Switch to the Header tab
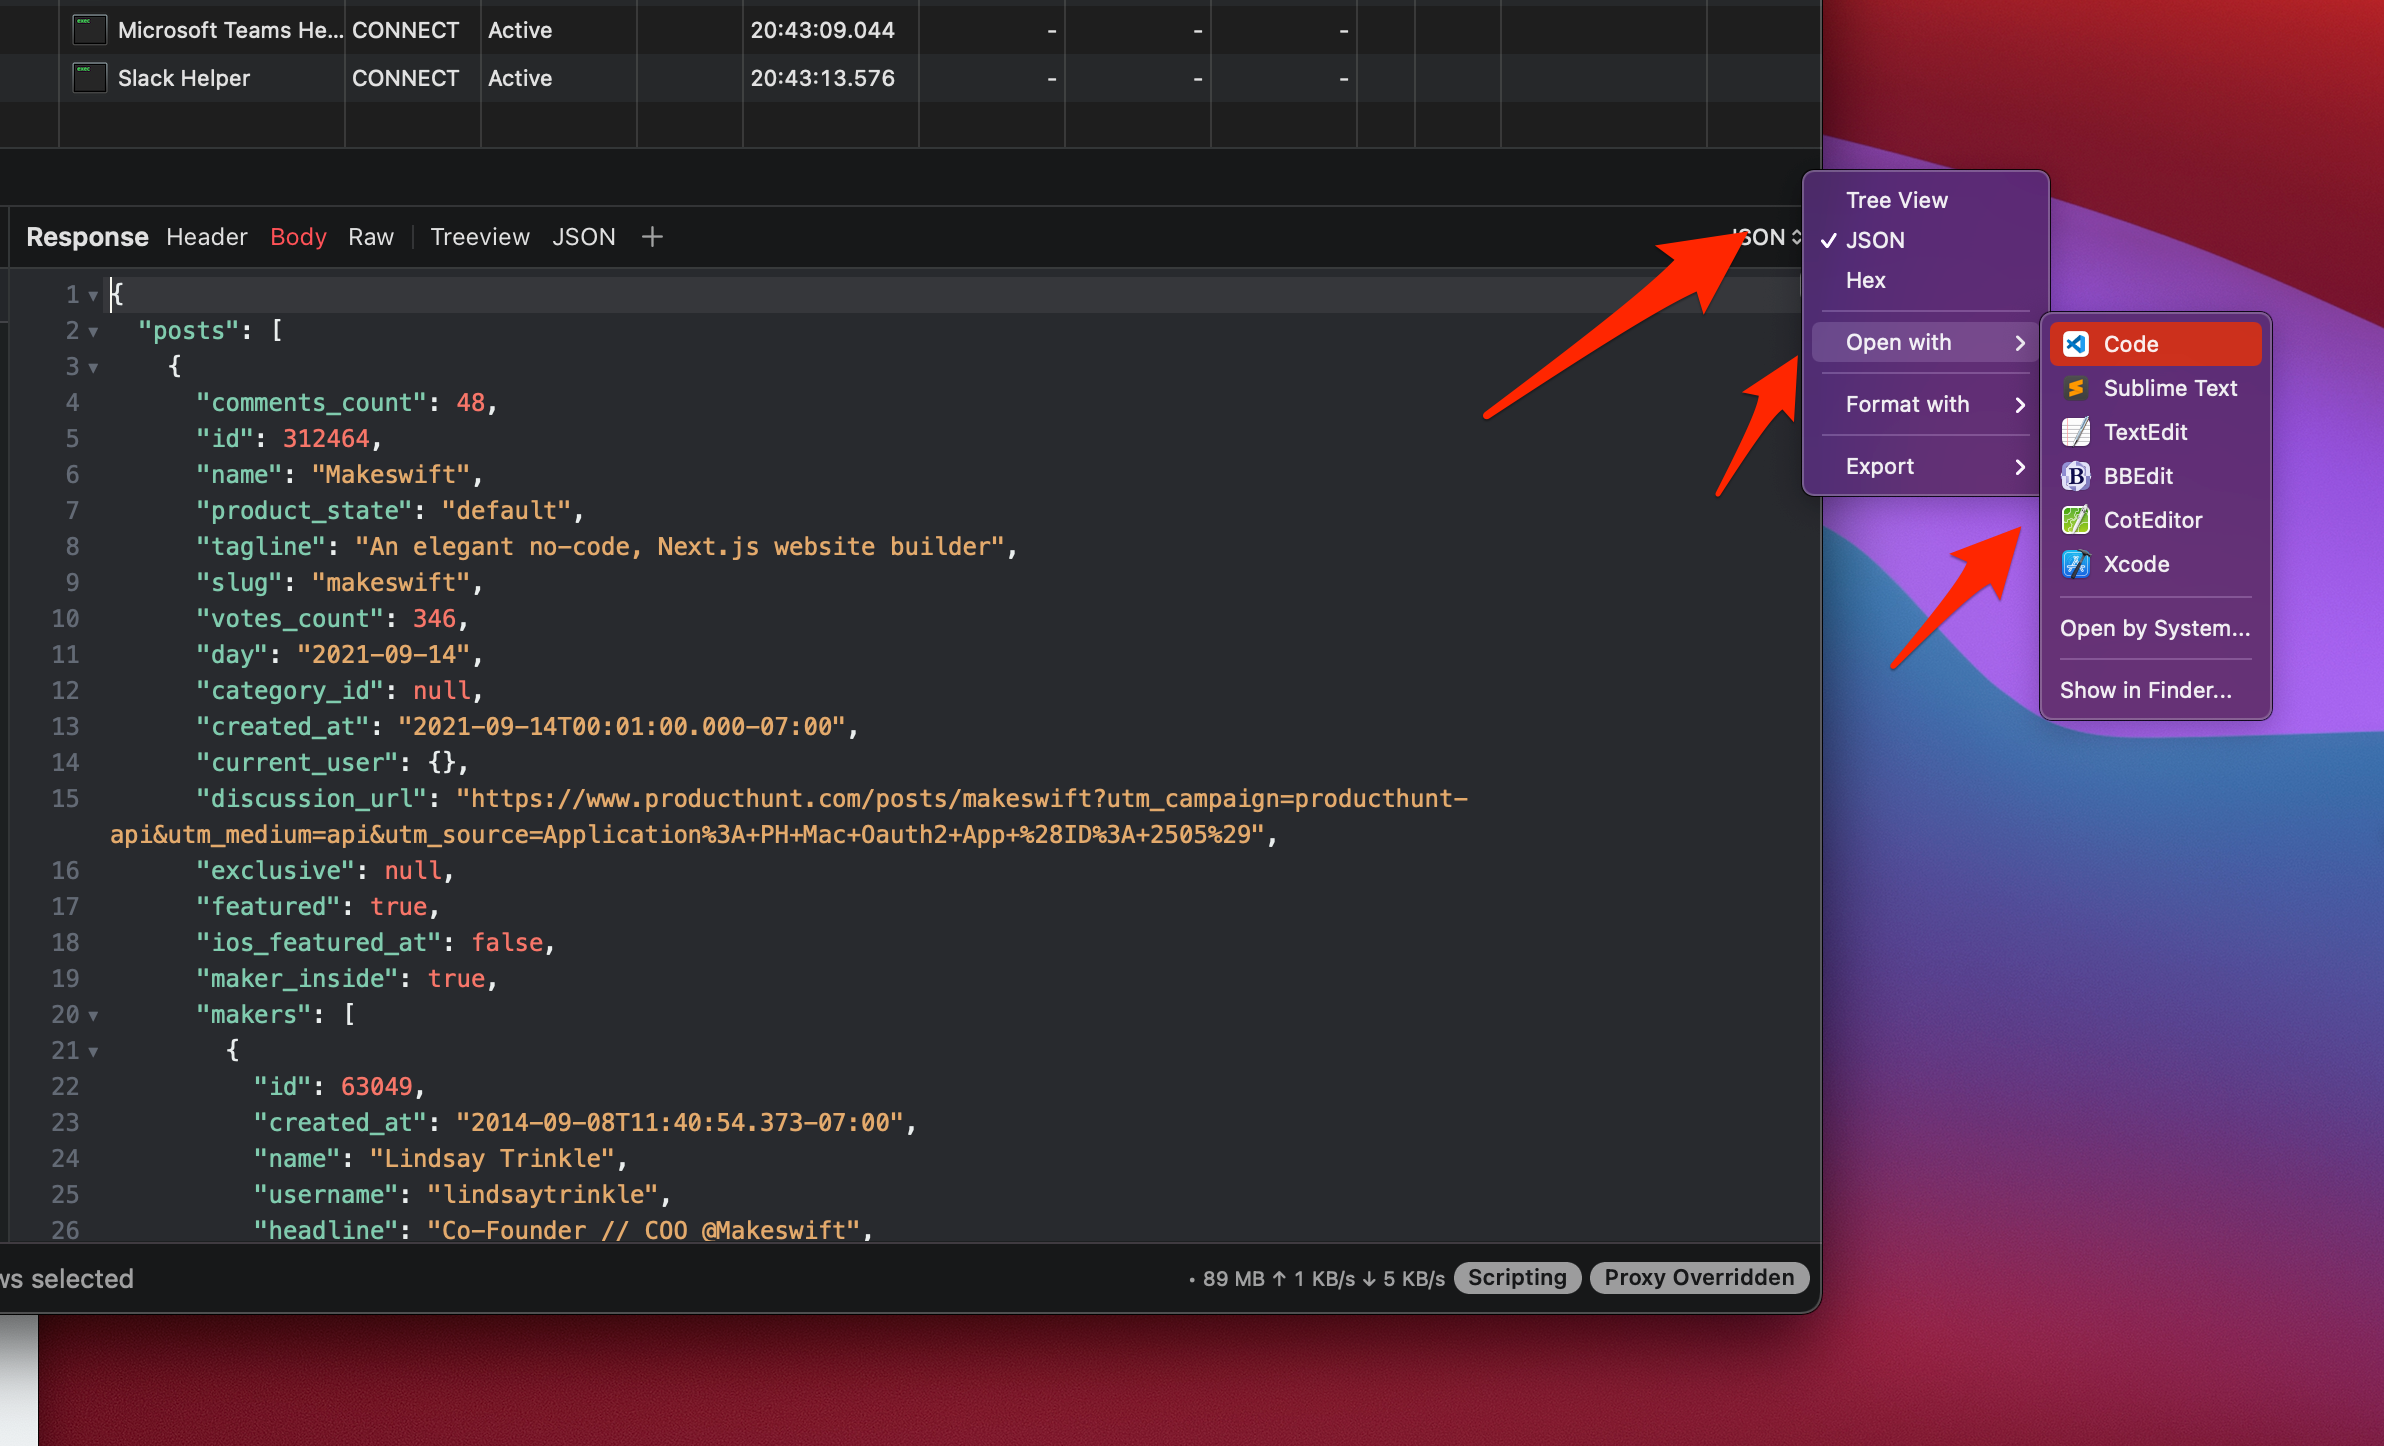 pyautogui.click(x=207, y=237)
